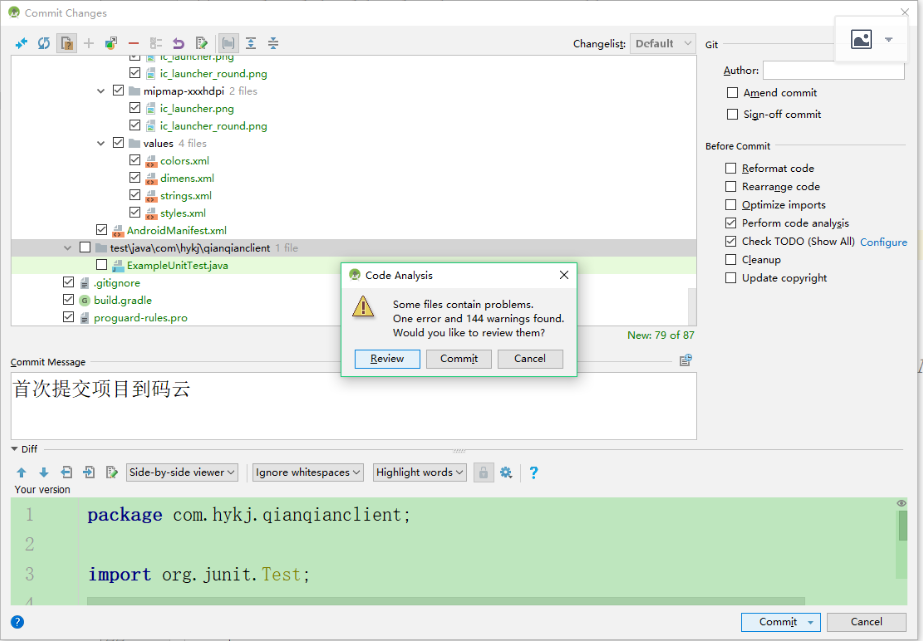The image size is (923, 641).
Task: Click the bottom-left blue help icon
Action: tap(18, 622)
